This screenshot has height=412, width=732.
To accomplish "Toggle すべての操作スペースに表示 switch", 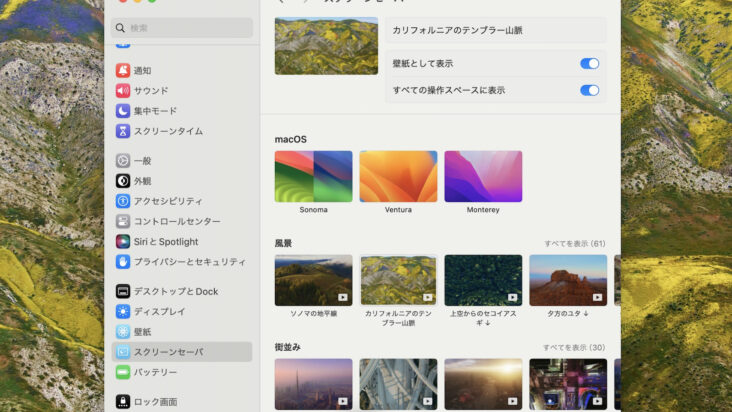I will coord(589,90).
